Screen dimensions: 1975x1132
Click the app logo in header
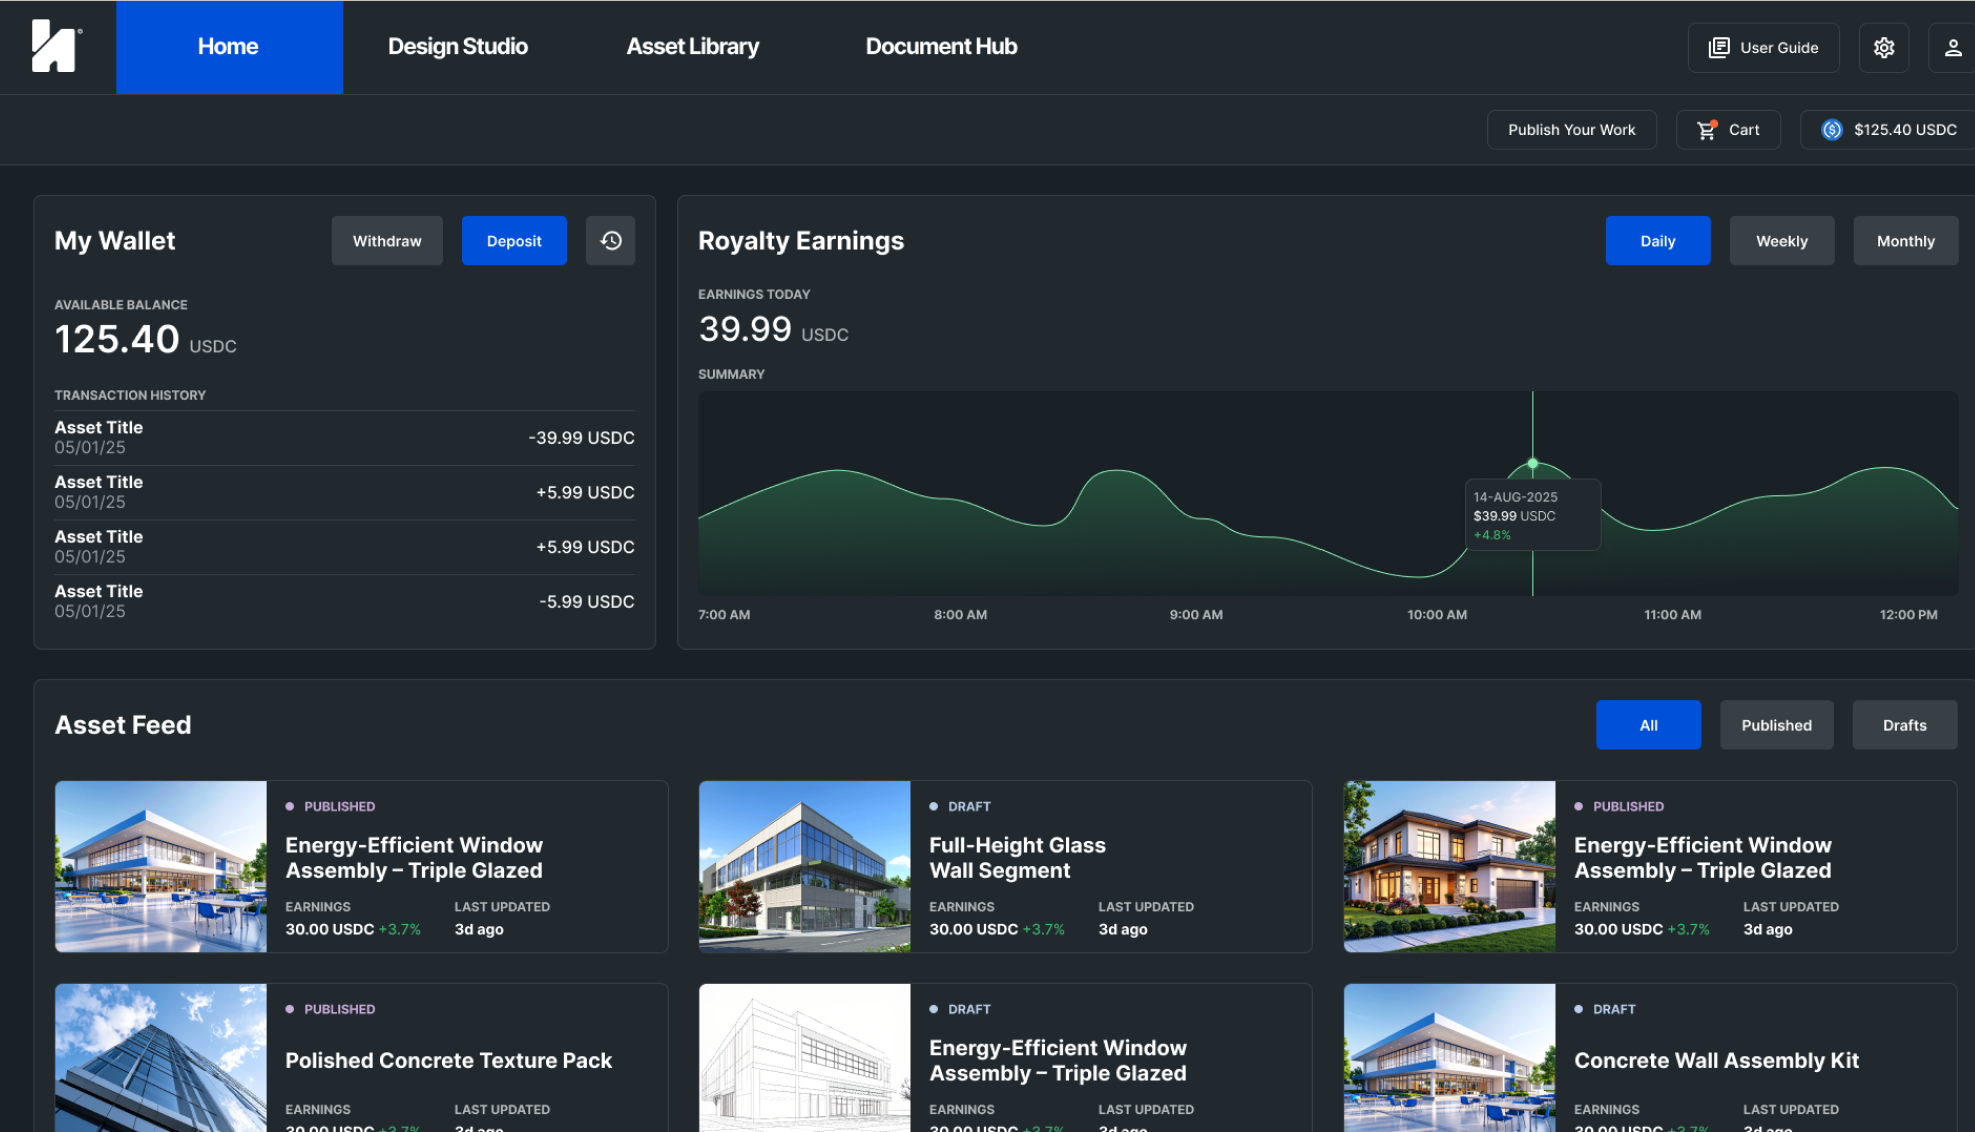(x=55, y=46)
